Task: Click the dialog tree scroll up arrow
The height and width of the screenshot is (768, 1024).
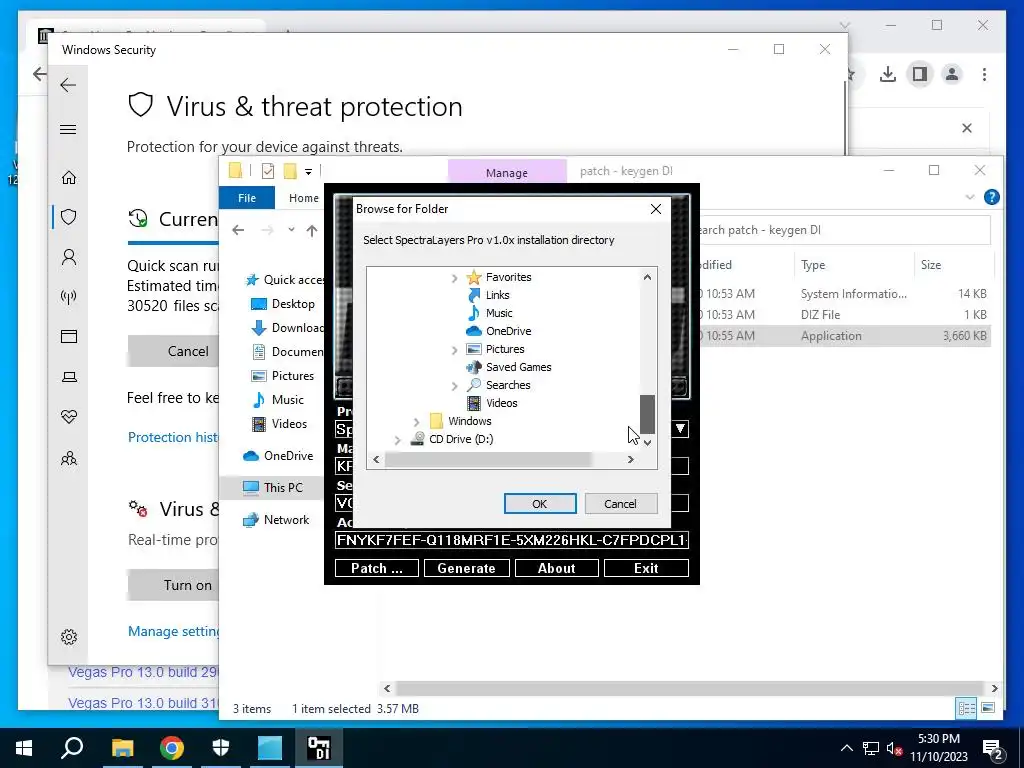Action: tap(647, 277)
